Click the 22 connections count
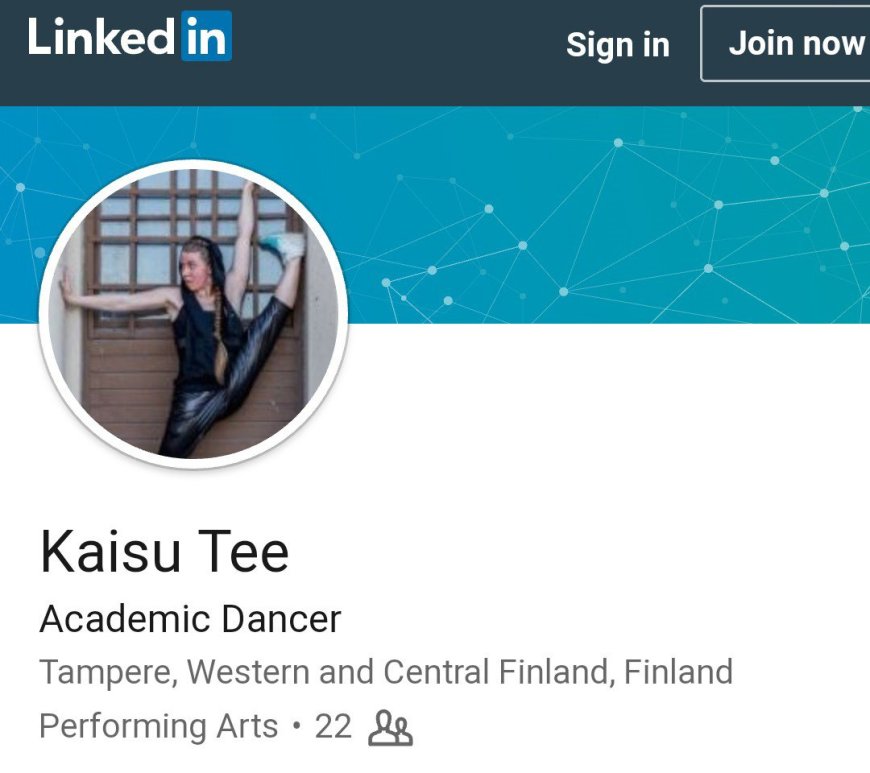 333,726
